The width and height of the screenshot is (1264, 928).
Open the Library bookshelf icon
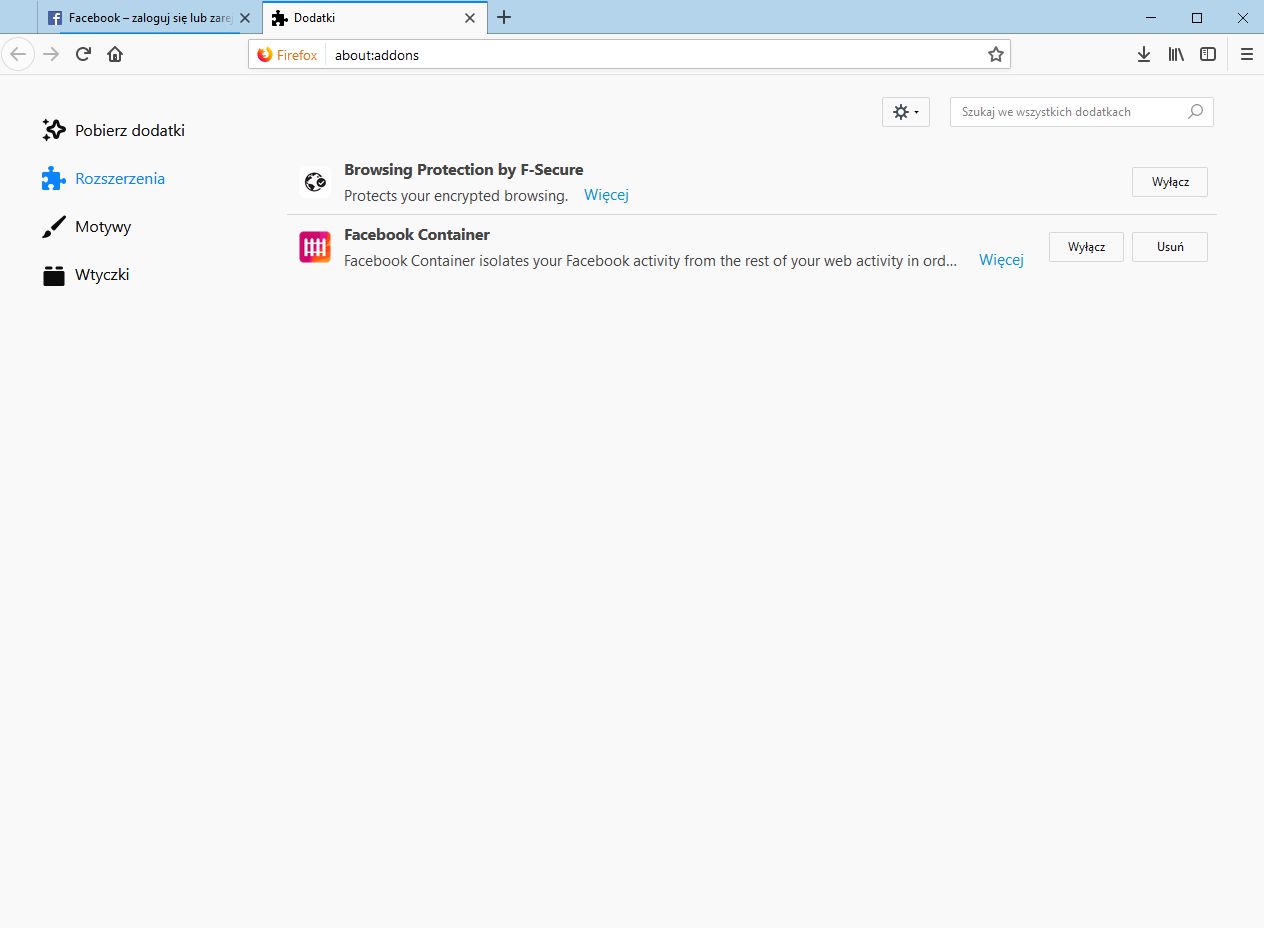point(1176,55)
